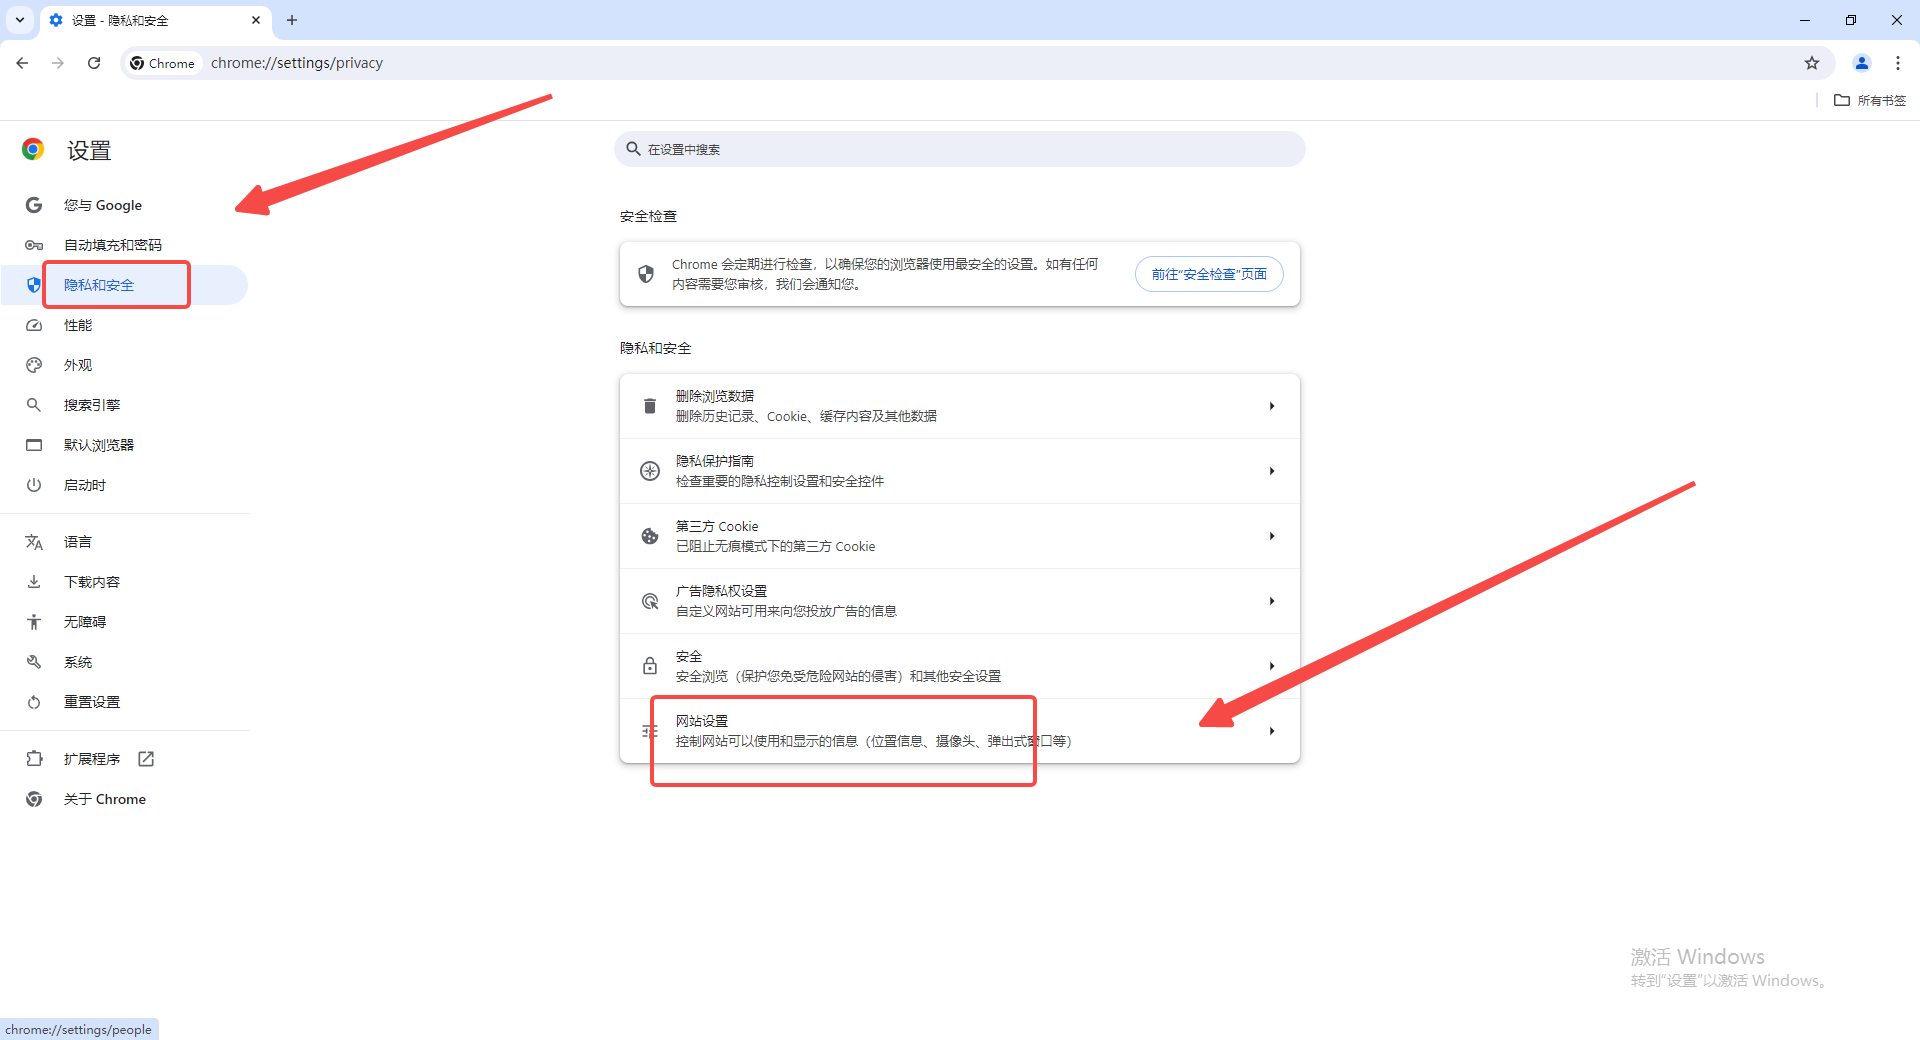Expand the 第三方 Cookie row arrow
1920x1040 pixels.
(x=1272, y=536)
